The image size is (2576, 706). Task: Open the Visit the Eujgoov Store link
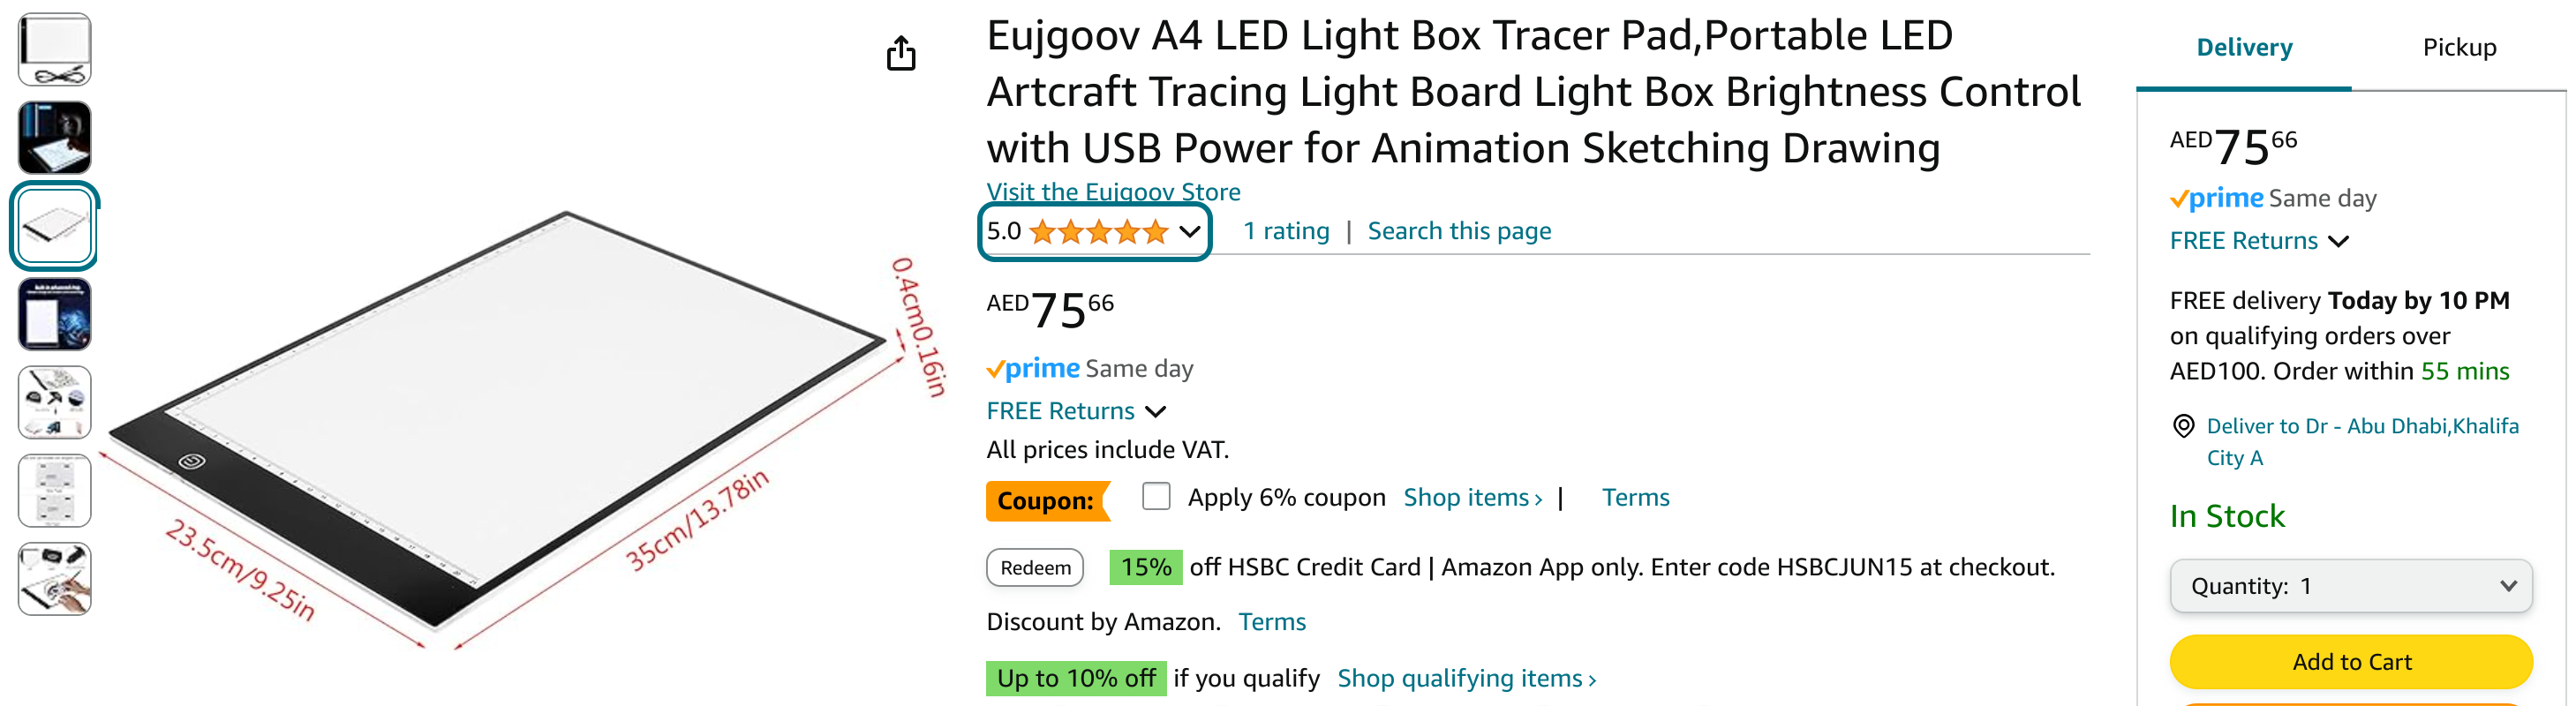point(1113,191)
